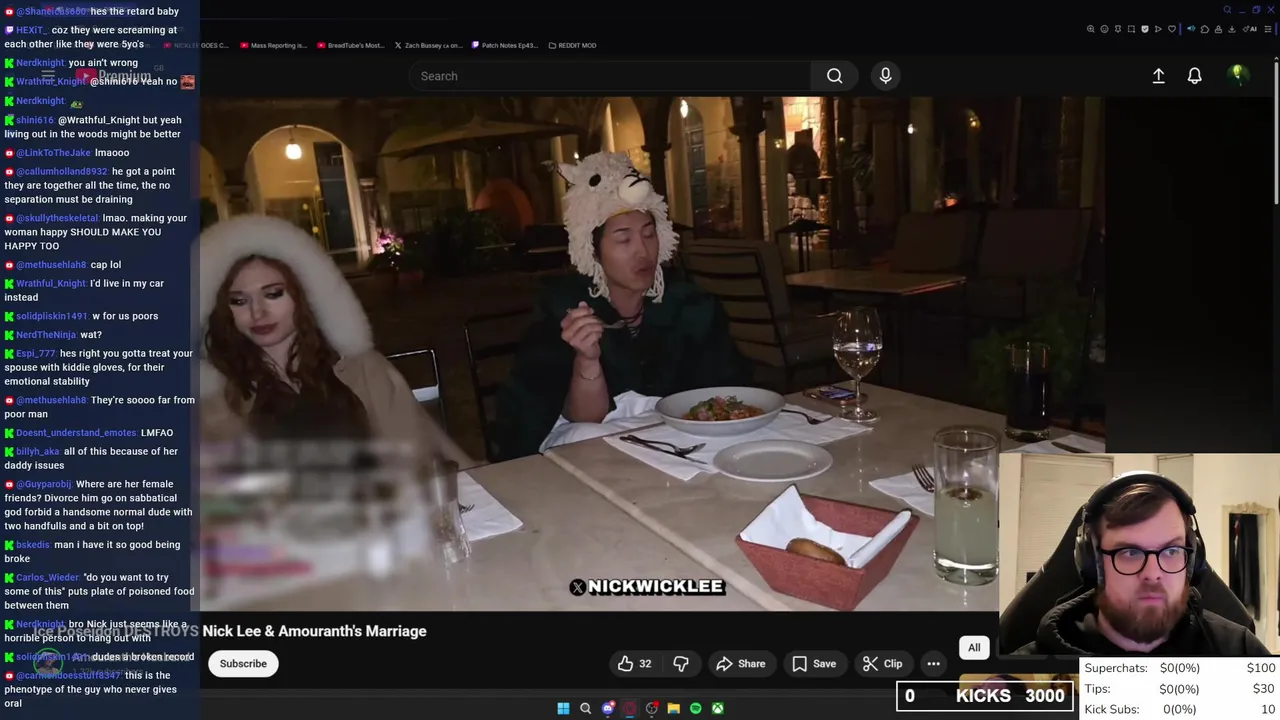Open the browser AI assistant icon
This screenshot has height=720, width=1280.
pos(1249,29)
